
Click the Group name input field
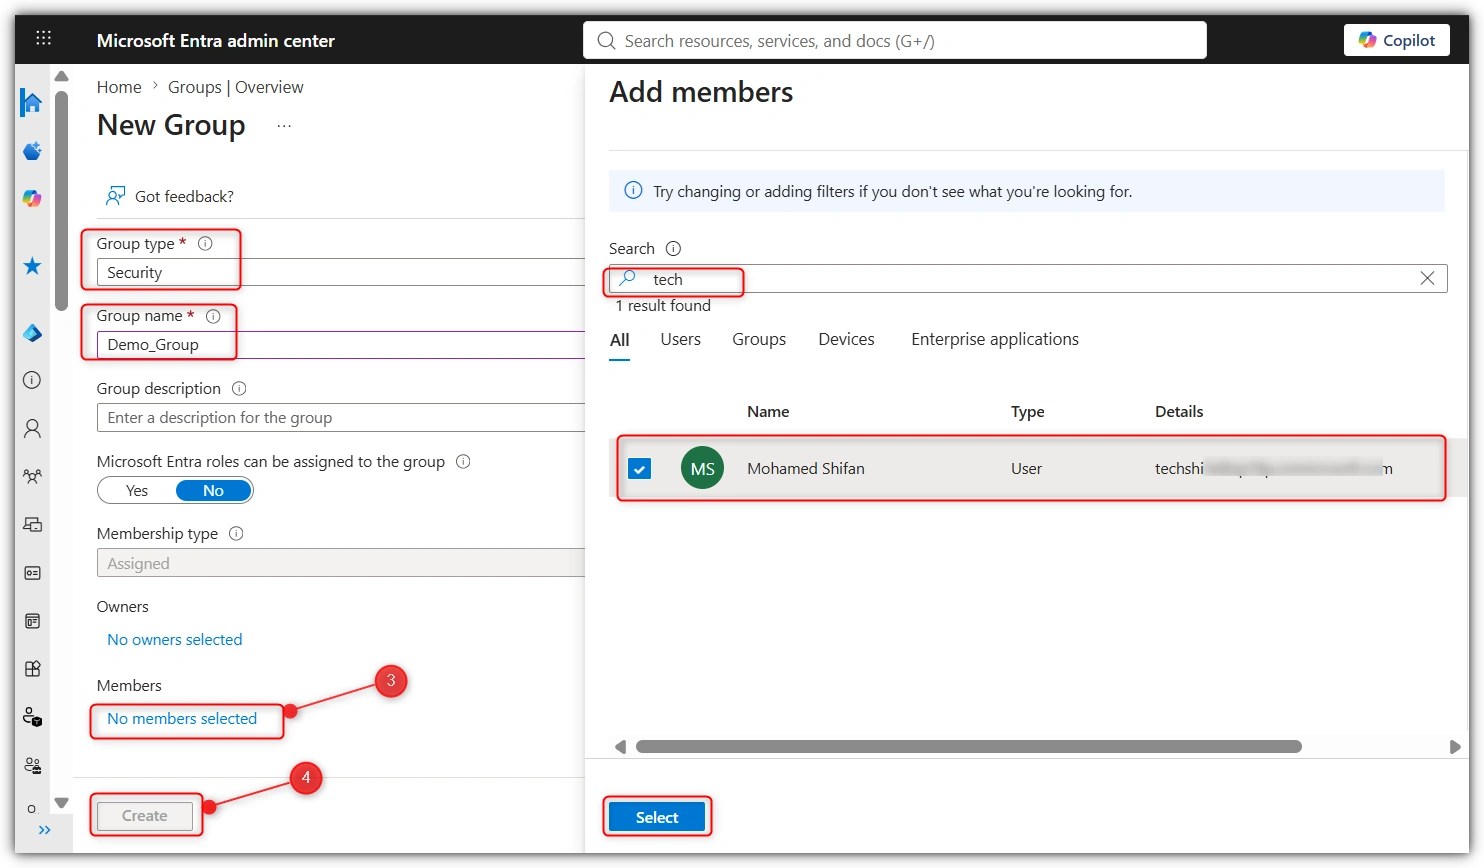tap(340, 345)
